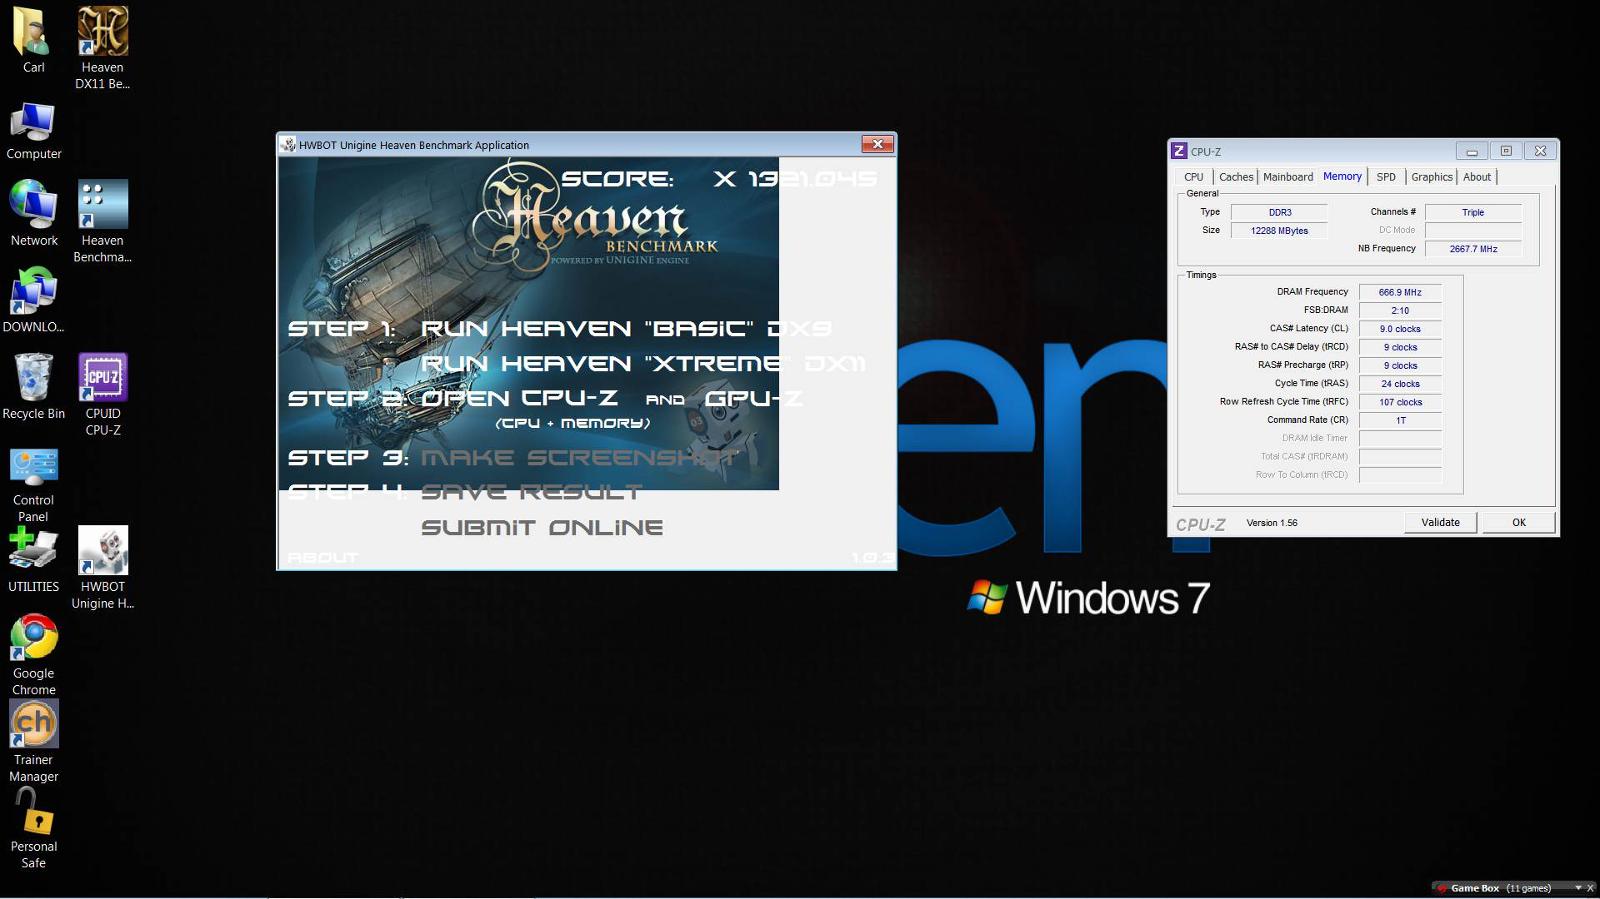Run Heaven "Basic" DX9 benchmark

coord(626,328)
